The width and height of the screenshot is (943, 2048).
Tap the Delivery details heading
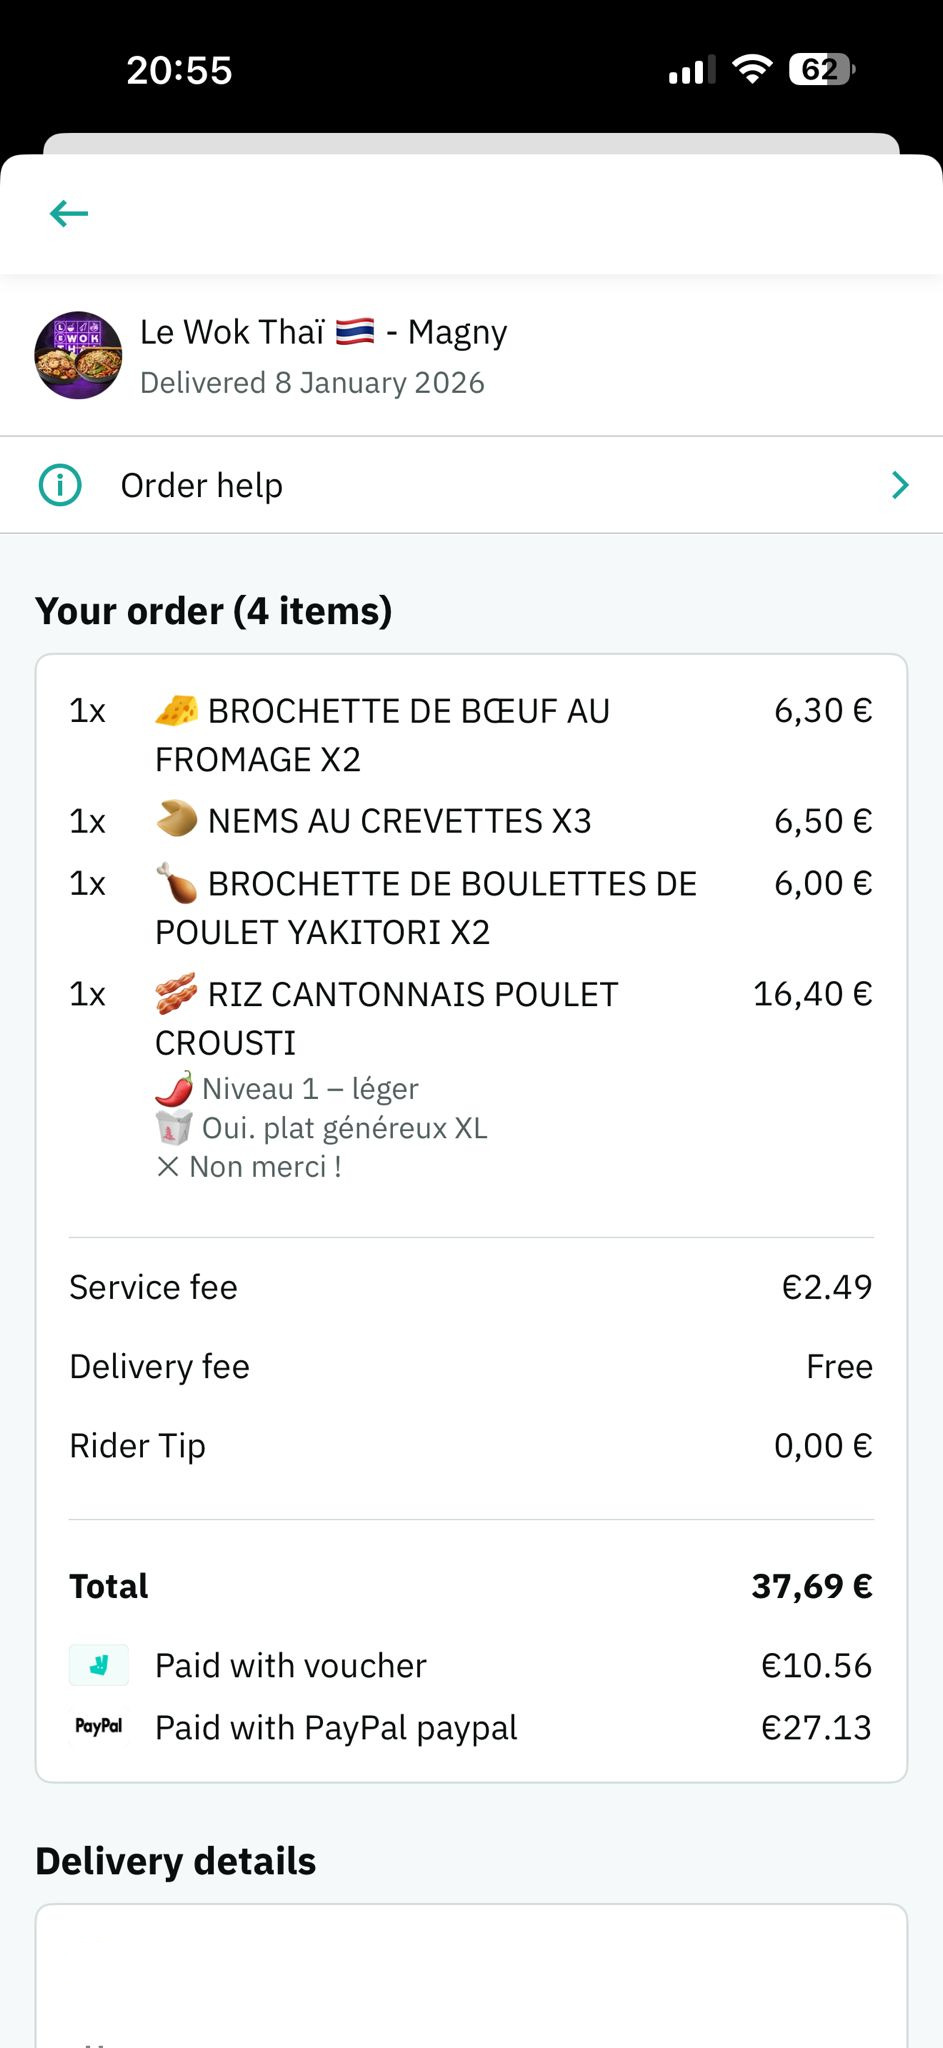coord(176,1861)
